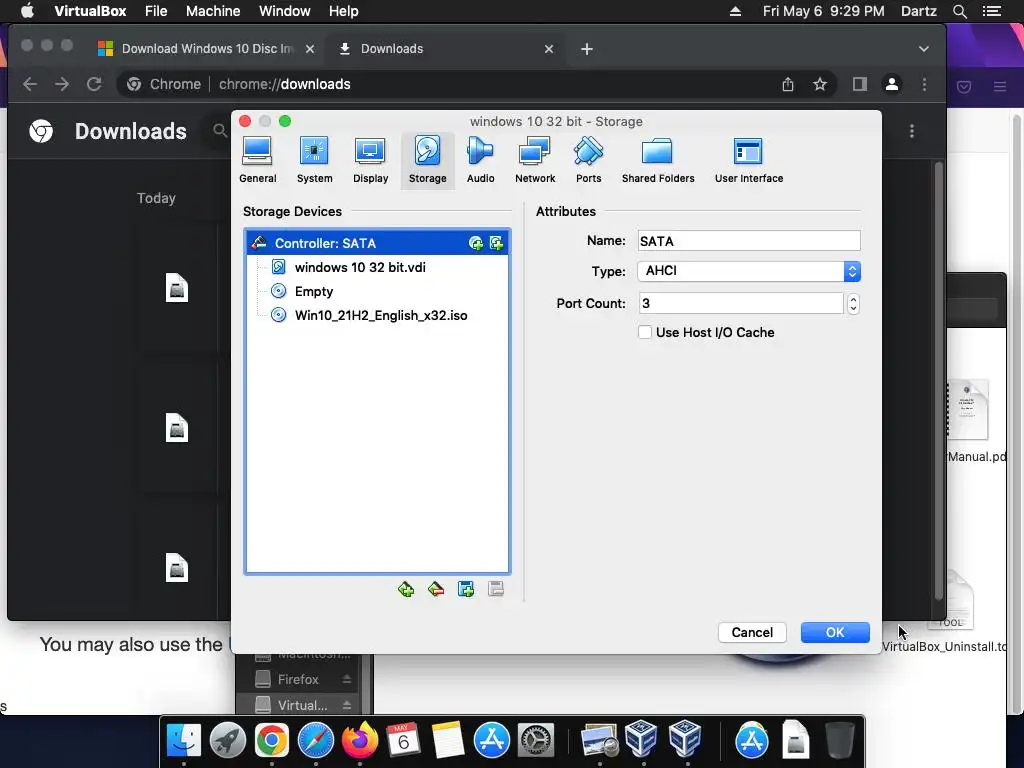
Task: Open the Apple menu
Action: (27, 11)
